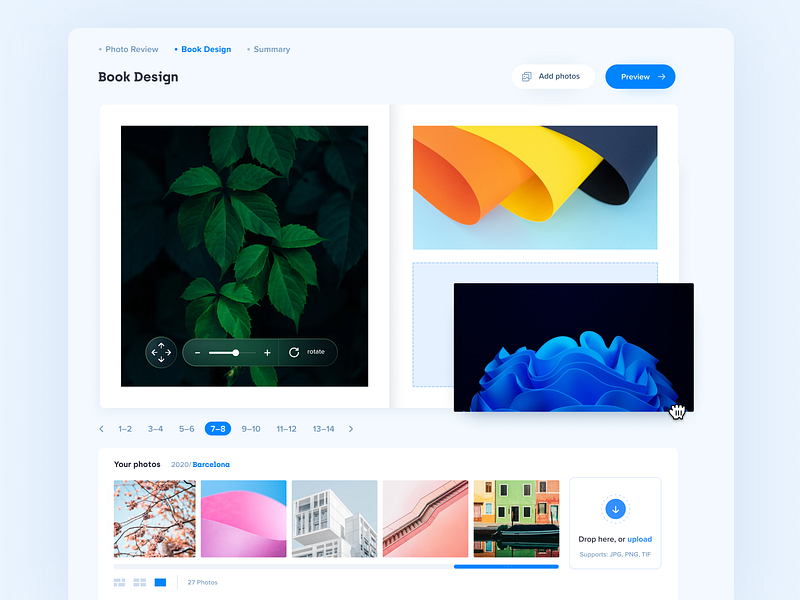The height and width of the screenshot is (600, 800).
Task: Click the horizontal scrollbar under the photo strip
Action: (505, 565)
